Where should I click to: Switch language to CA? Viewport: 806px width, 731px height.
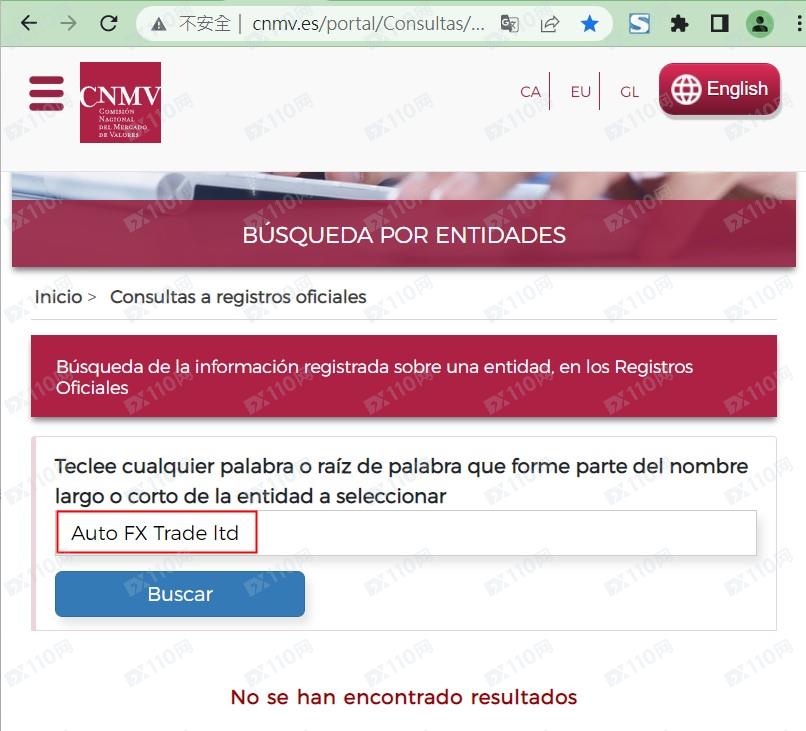click(x=530, y=92)
